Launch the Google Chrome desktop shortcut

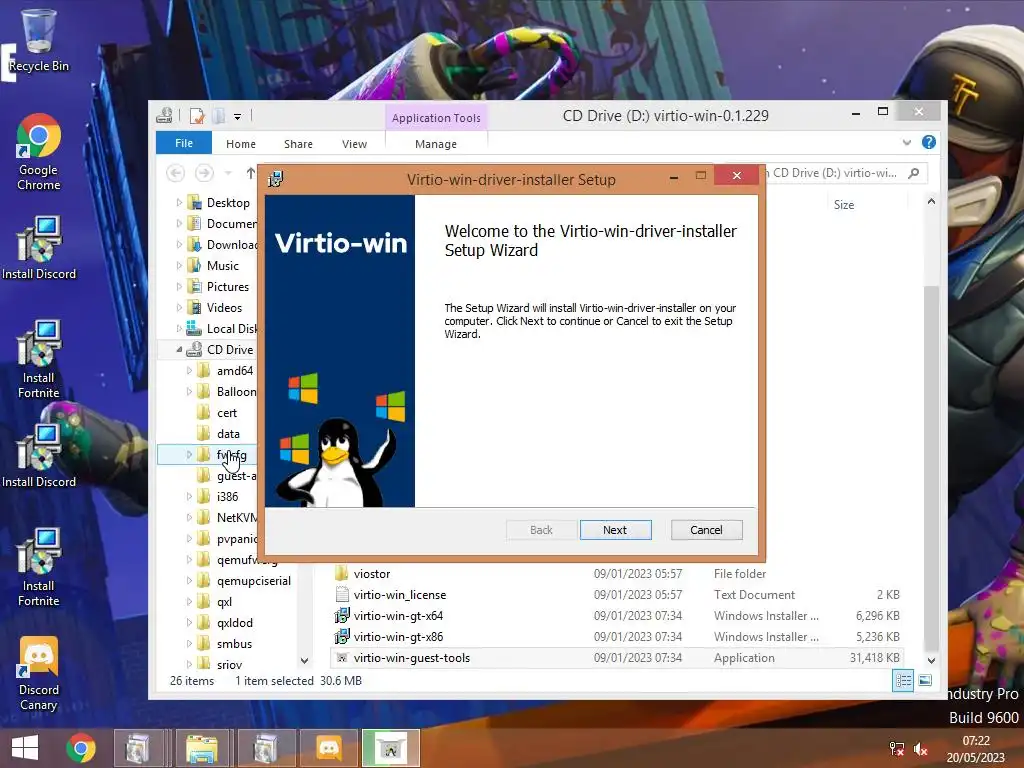[x=39, y=152]
